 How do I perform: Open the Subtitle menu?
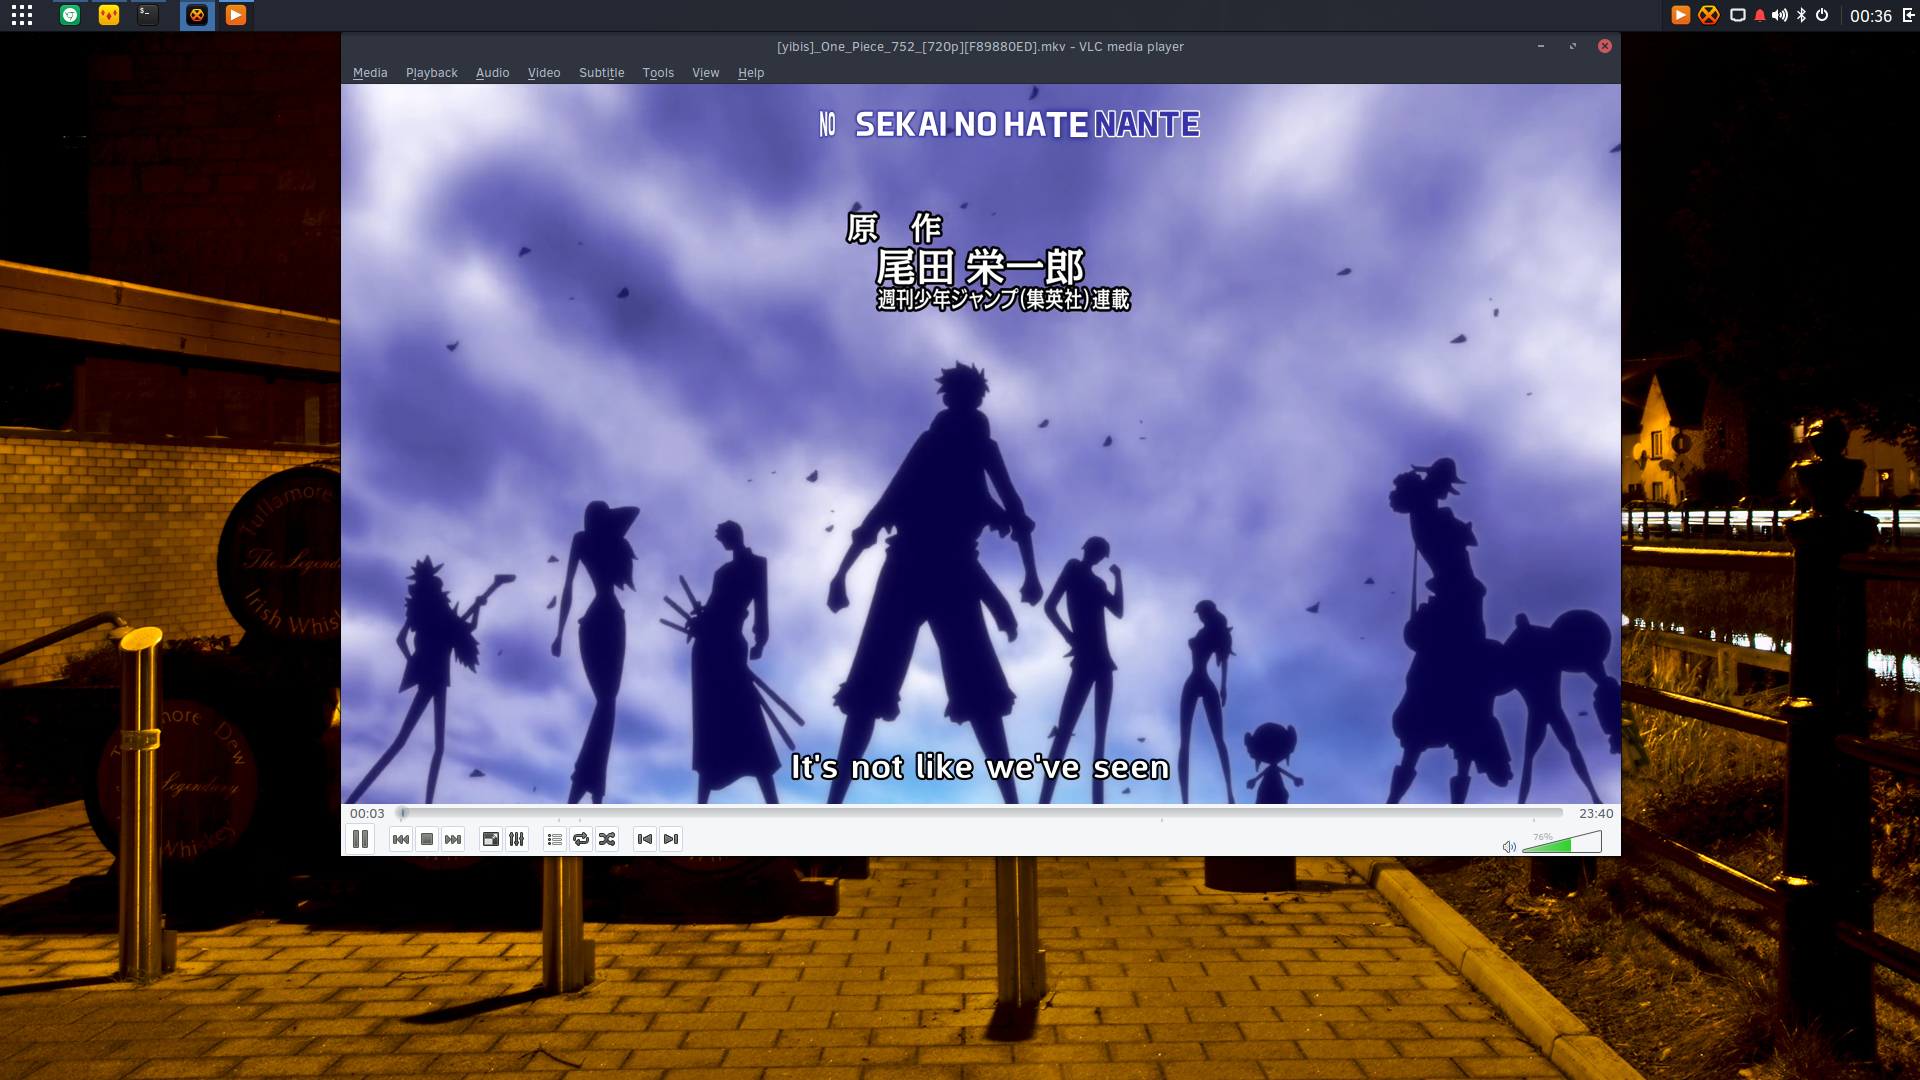[x=601, y=73]
